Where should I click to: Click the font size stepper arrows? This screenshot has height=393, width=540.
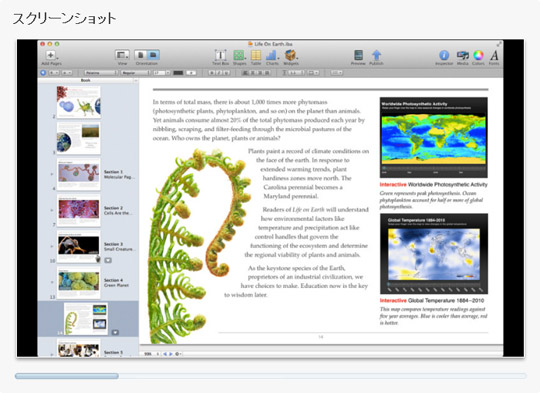pos(168,73)
